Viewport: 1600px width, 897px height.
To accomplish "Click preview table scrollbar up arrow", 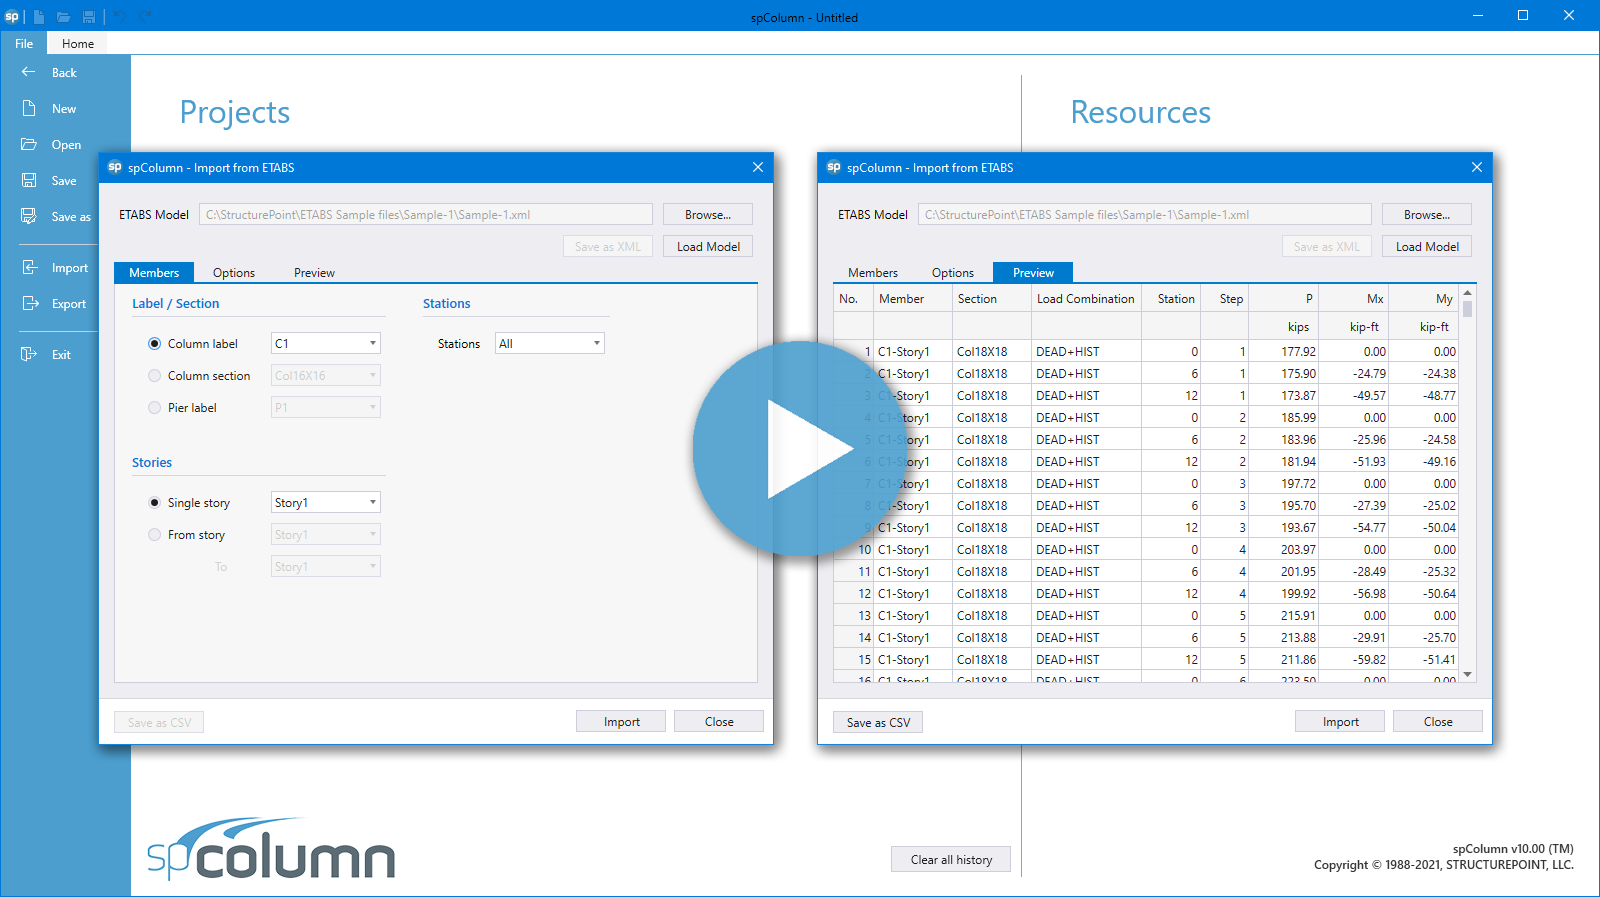I will [x=1468, y=293].
